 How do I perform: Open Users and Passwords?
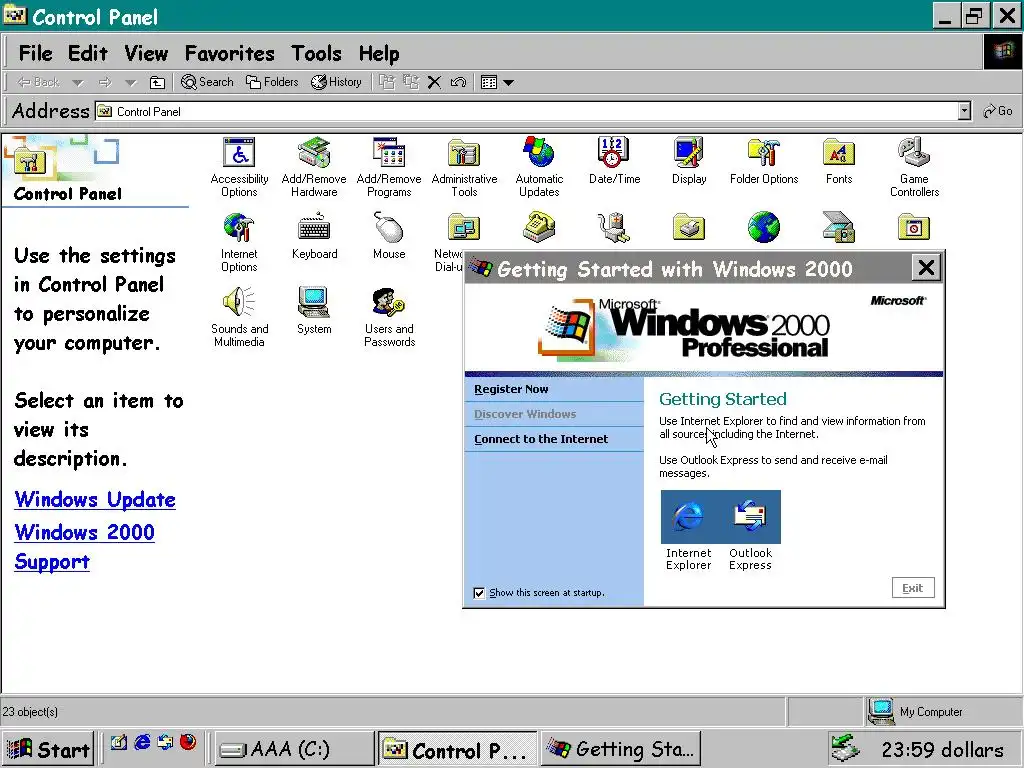(389, 317)
